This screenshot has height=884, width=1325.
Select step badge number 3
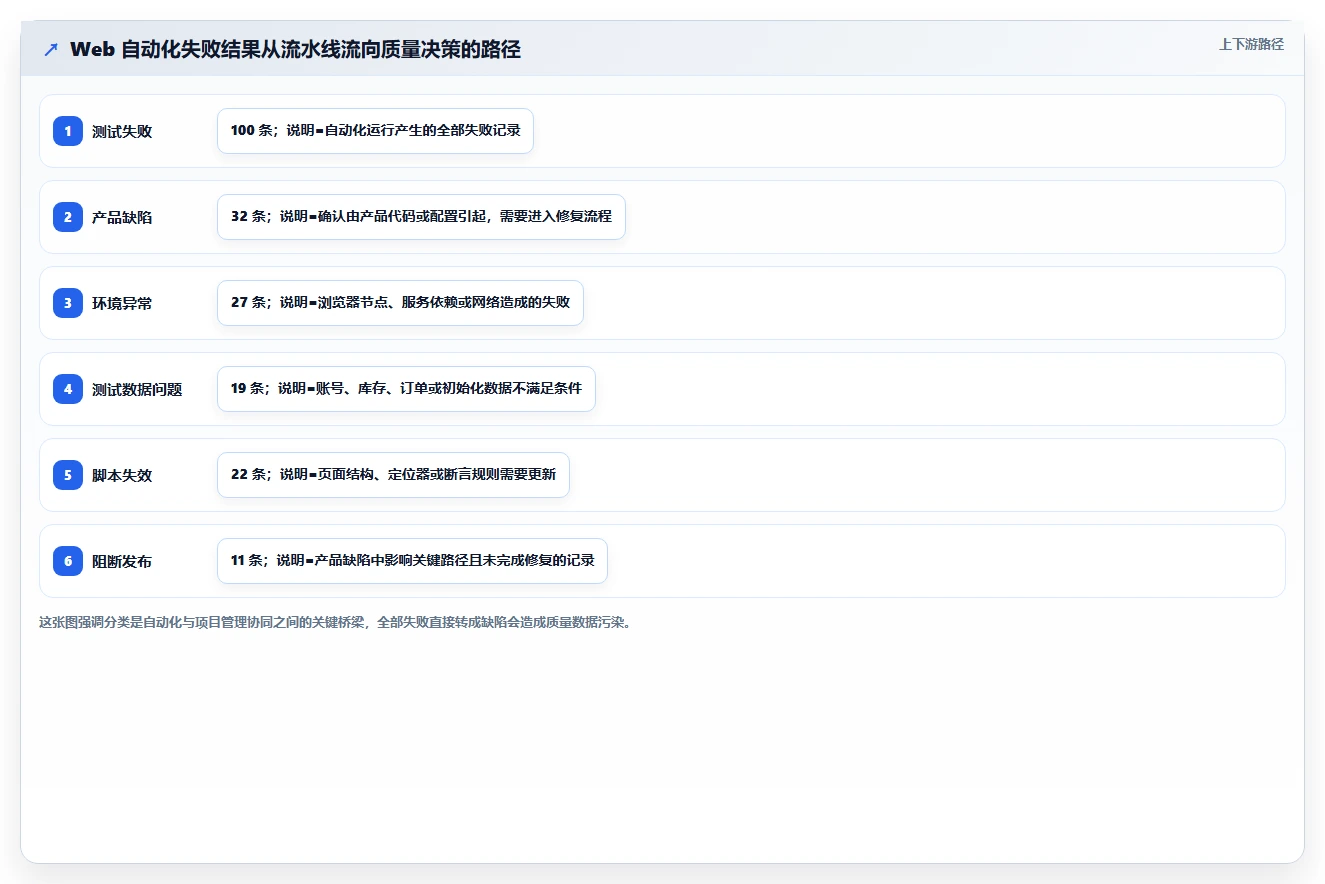tap(68, 303)
